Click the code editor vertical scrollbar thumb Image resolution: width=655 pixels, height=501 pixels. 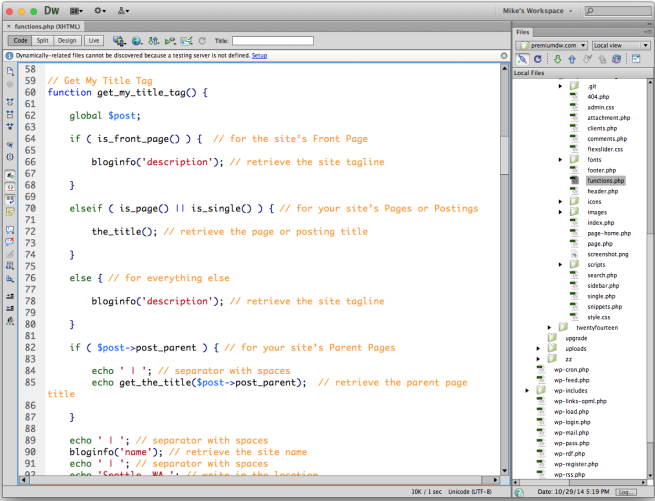point(505,155)
